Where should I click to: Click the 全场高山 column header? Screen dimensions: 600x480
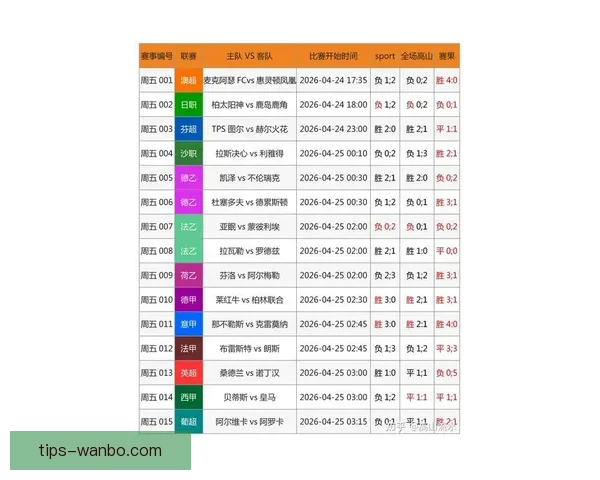417,56
